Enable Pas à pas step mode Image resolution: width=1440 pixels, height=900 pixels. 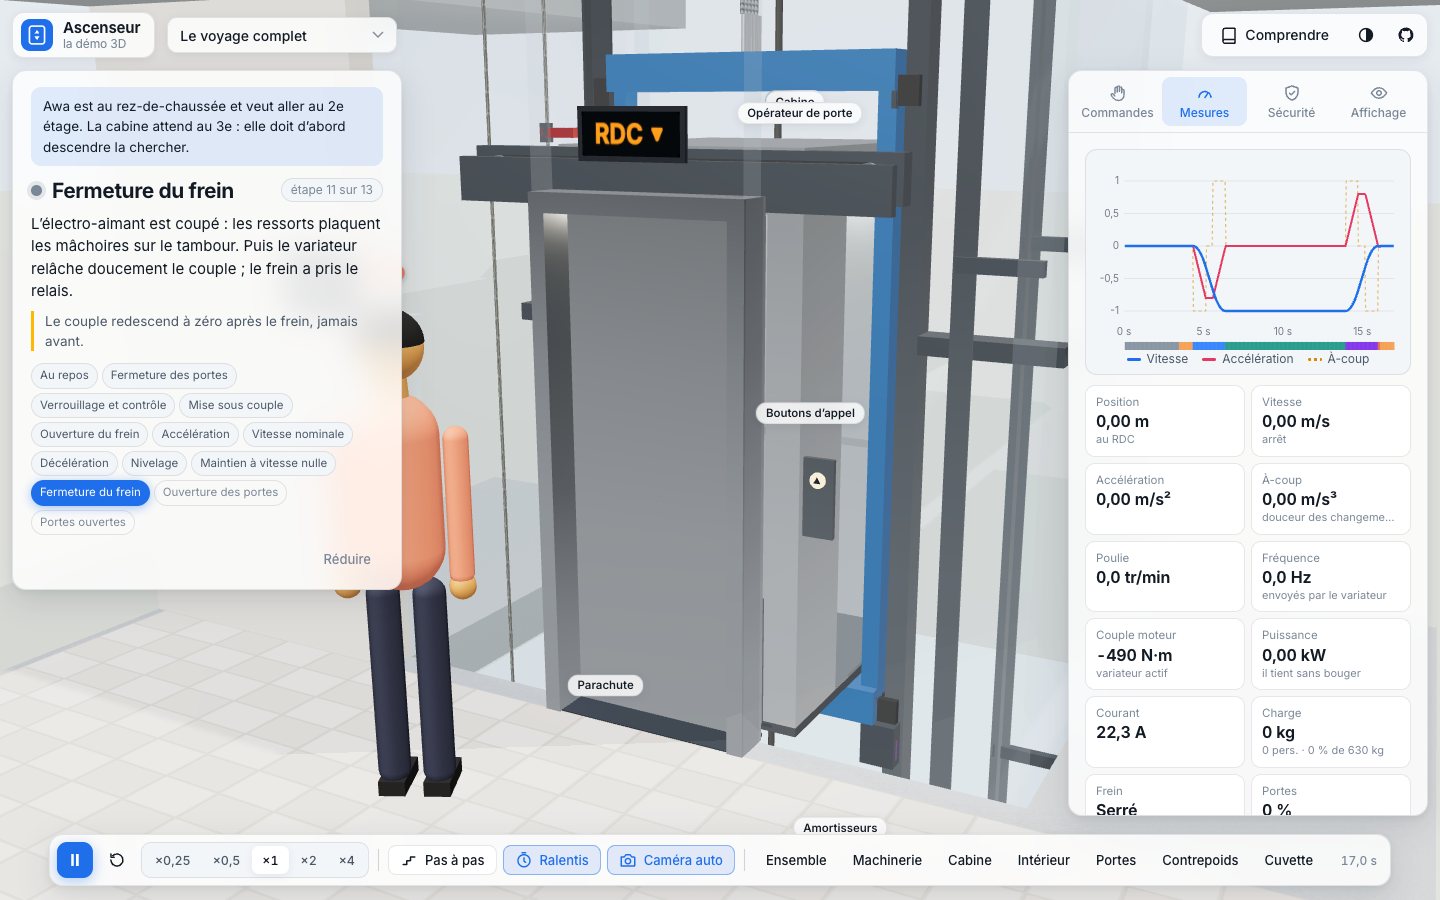(443, 860)
